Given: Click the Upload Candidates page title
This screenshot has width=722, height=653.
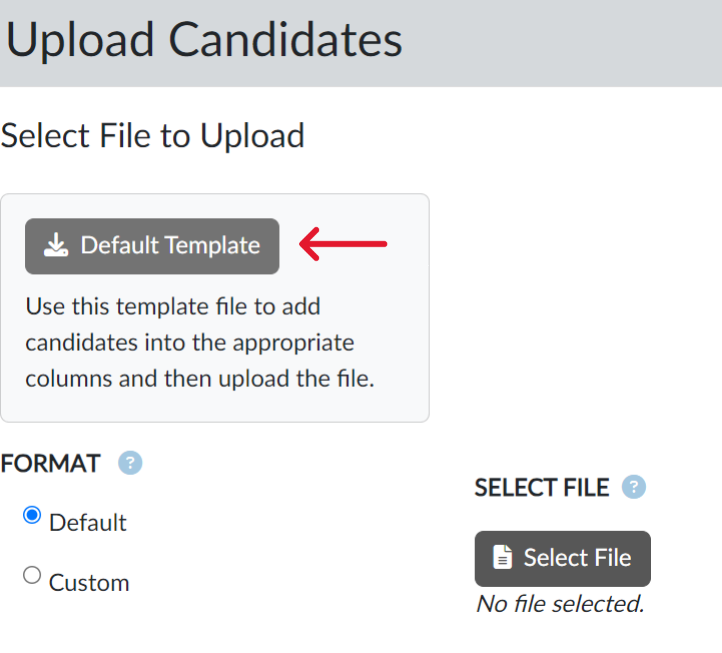Looking at the screenshot, I should pos(204,41).
